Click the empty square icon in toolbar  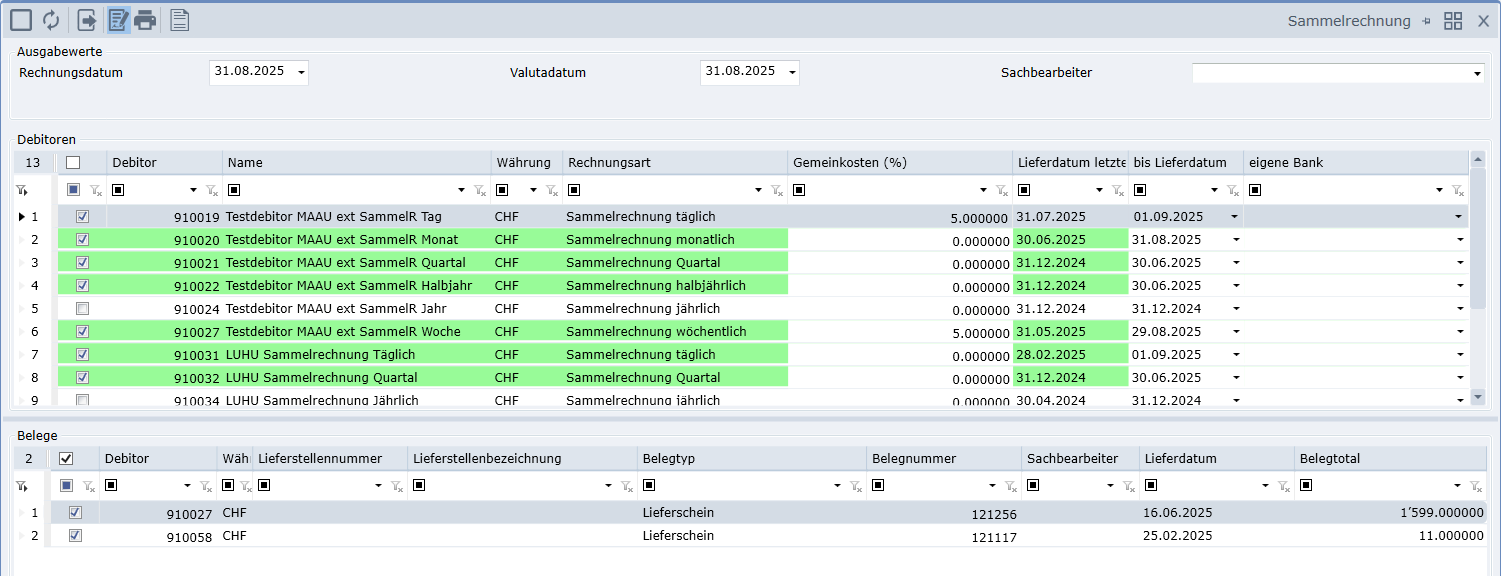tap(21, 20)
